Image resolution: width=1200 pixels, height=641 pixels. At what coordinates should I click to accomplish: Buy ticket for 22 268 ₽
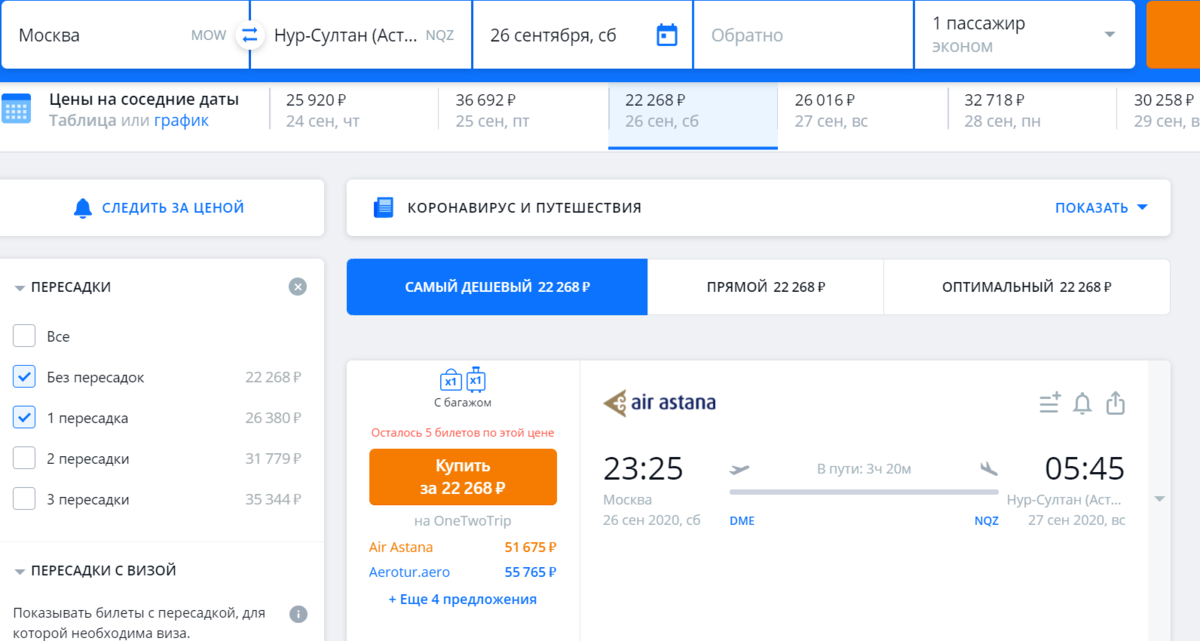pyautogui.click(x=463, y=477)
